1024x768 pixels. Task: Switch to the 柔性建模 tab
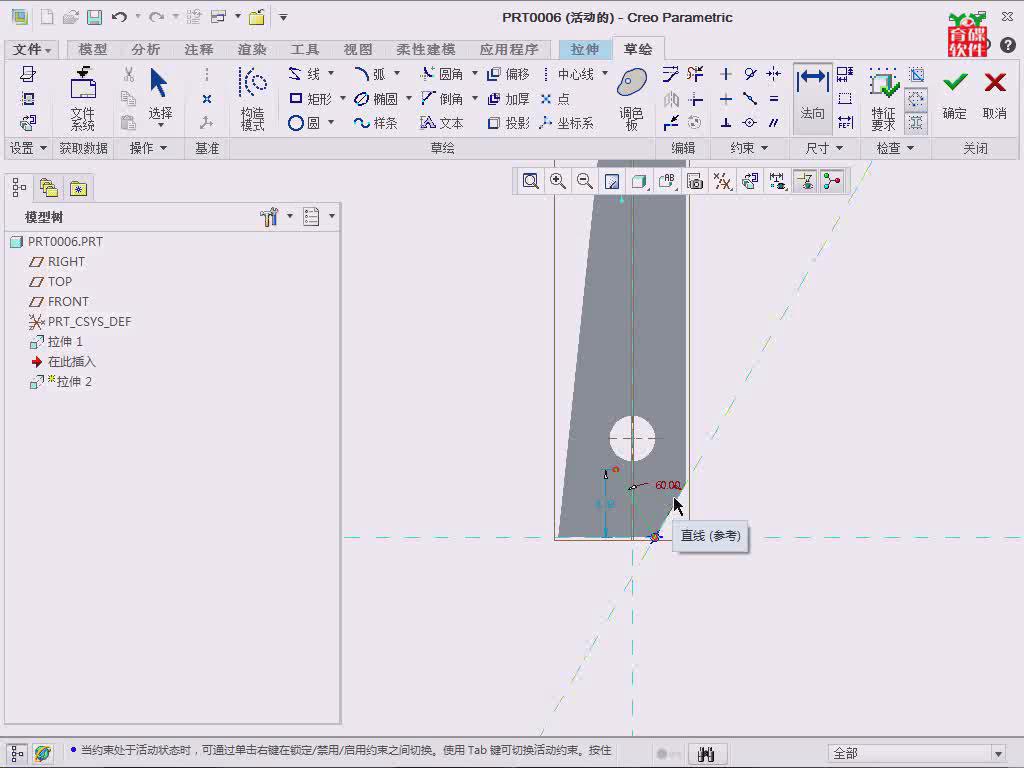[426, 49]
